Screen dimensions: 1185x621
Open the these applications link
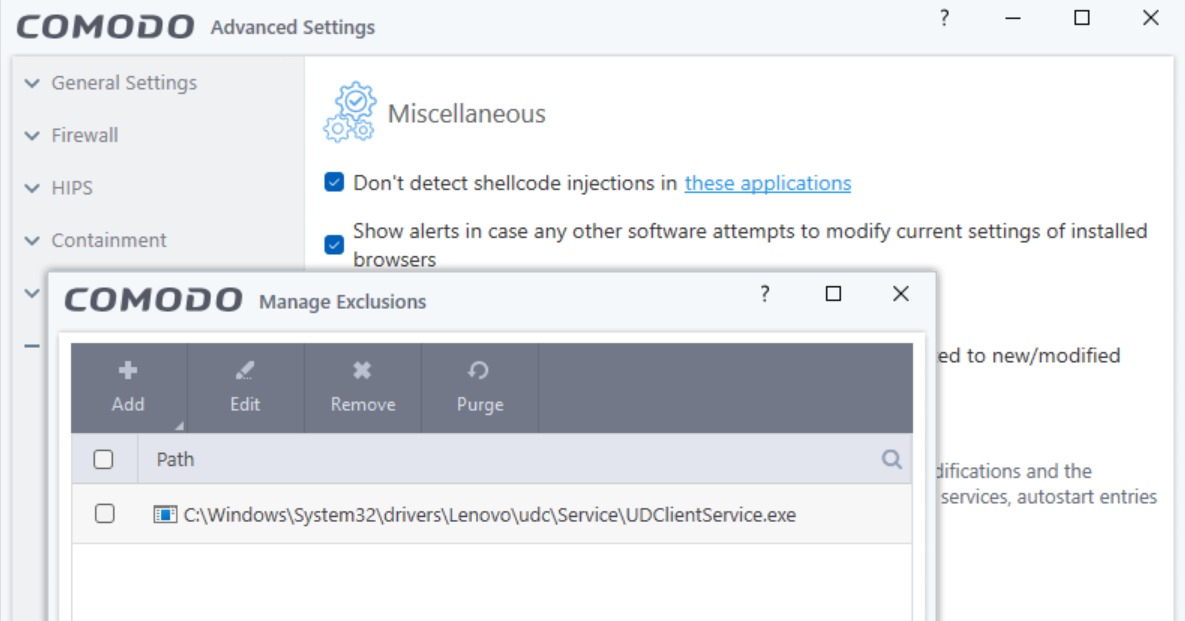[x=767, y=183]
